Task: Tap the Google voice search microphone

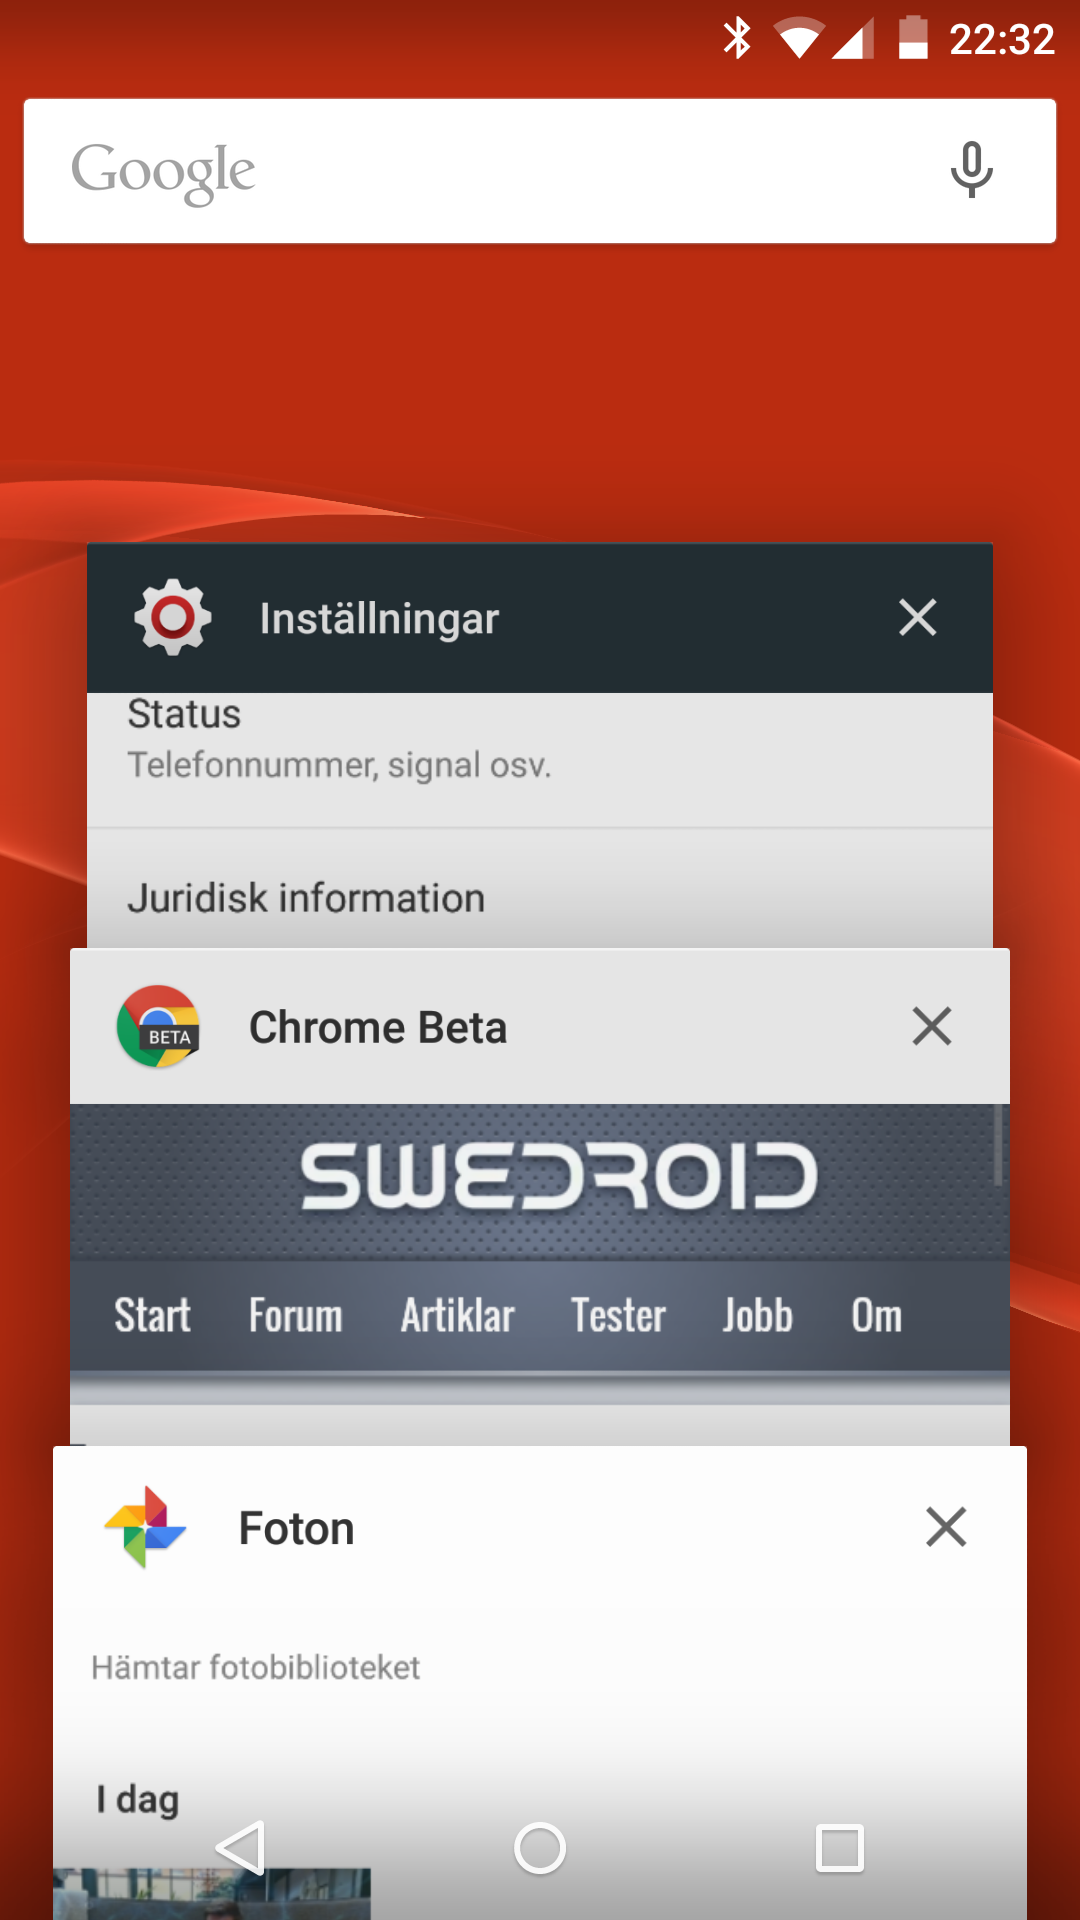Action: click(x=970, y=170)
